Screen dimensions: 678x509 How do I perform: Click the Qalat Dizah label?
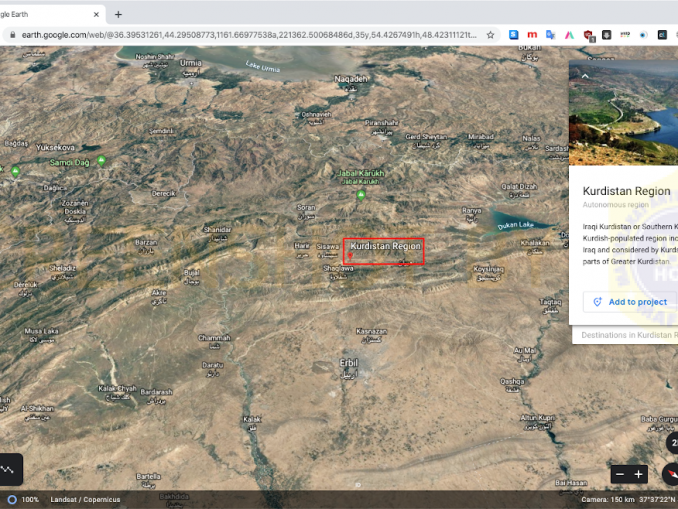519,186
